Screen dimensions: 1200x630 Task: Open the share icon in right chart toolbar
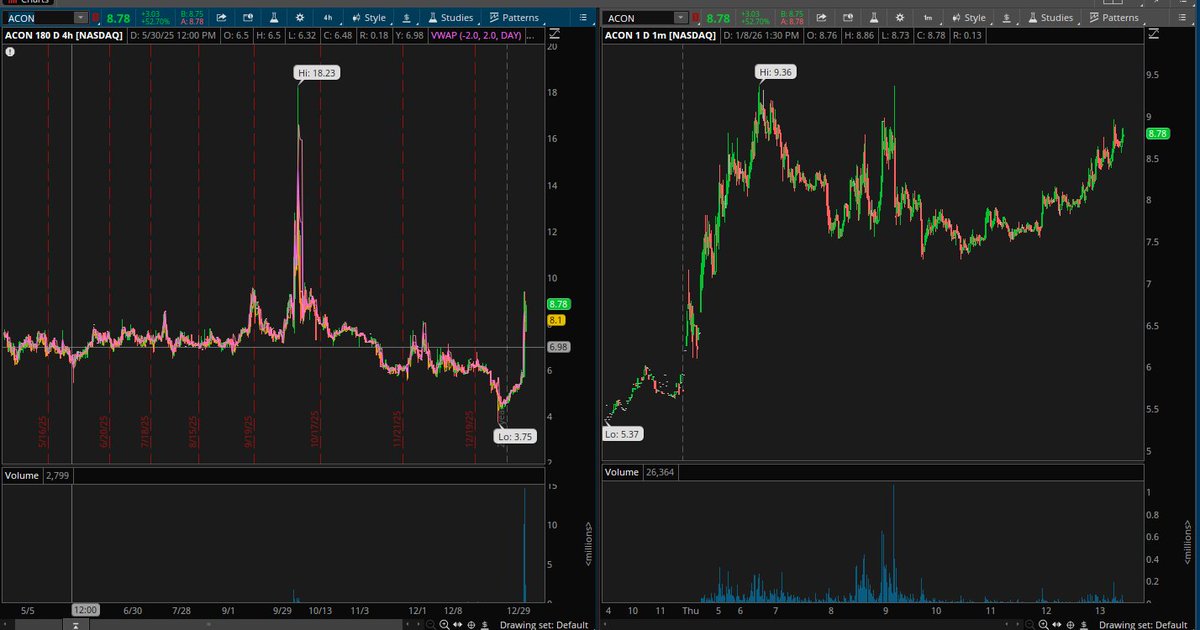click(x=821, y=18)
